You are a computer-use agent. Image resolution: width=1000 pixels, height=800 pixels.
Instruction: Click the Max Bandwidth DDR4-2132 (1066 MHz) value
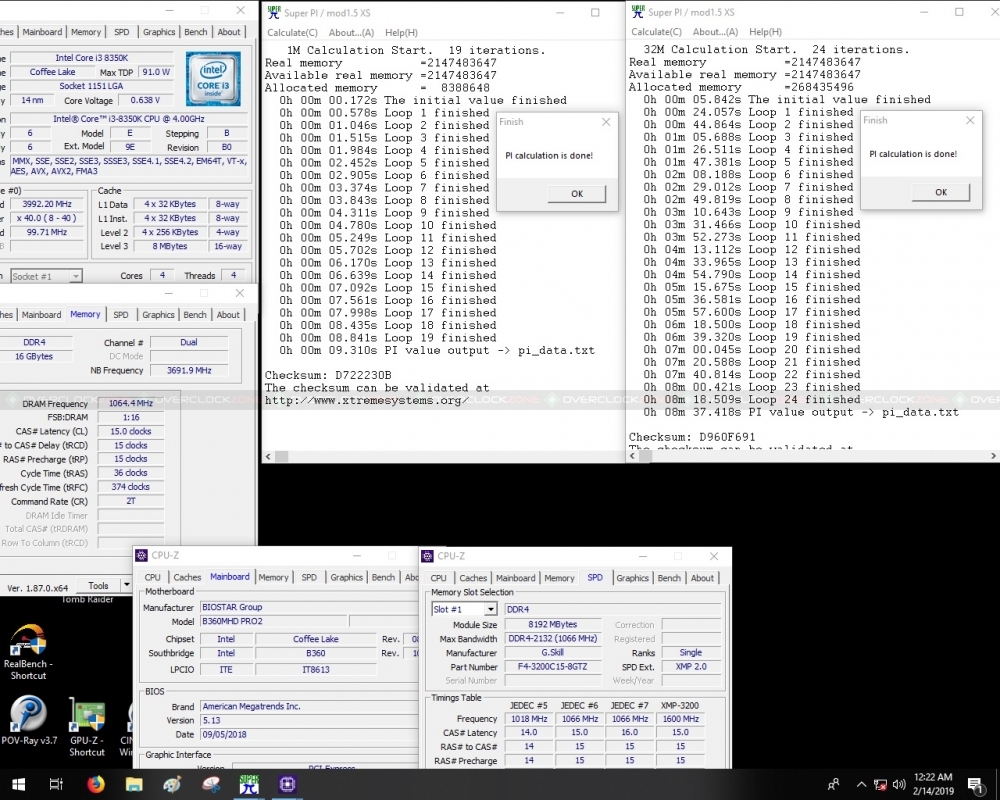click(553, 639)
